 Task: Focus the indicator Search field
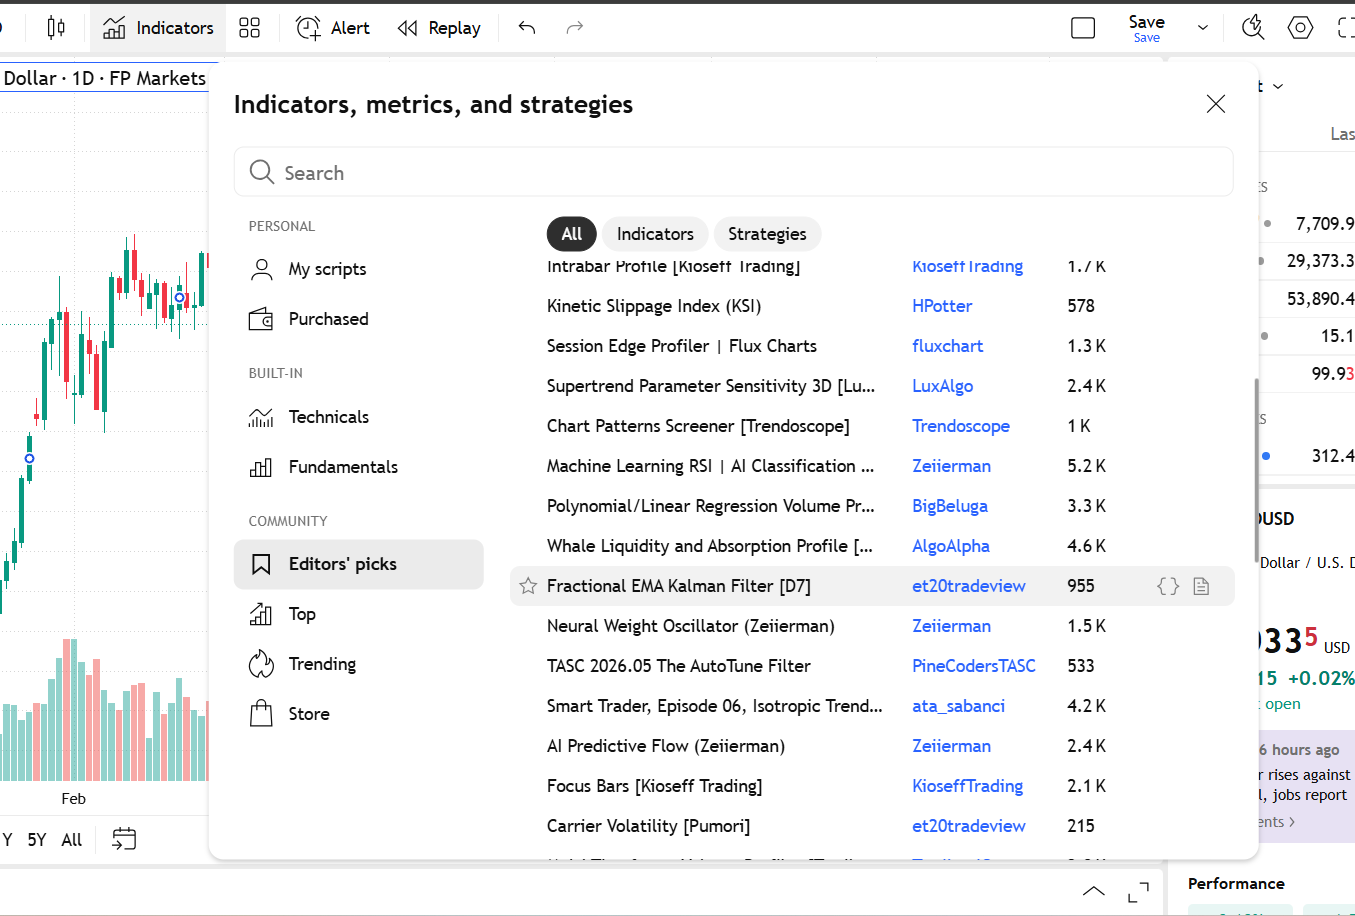tap(734, 172)
